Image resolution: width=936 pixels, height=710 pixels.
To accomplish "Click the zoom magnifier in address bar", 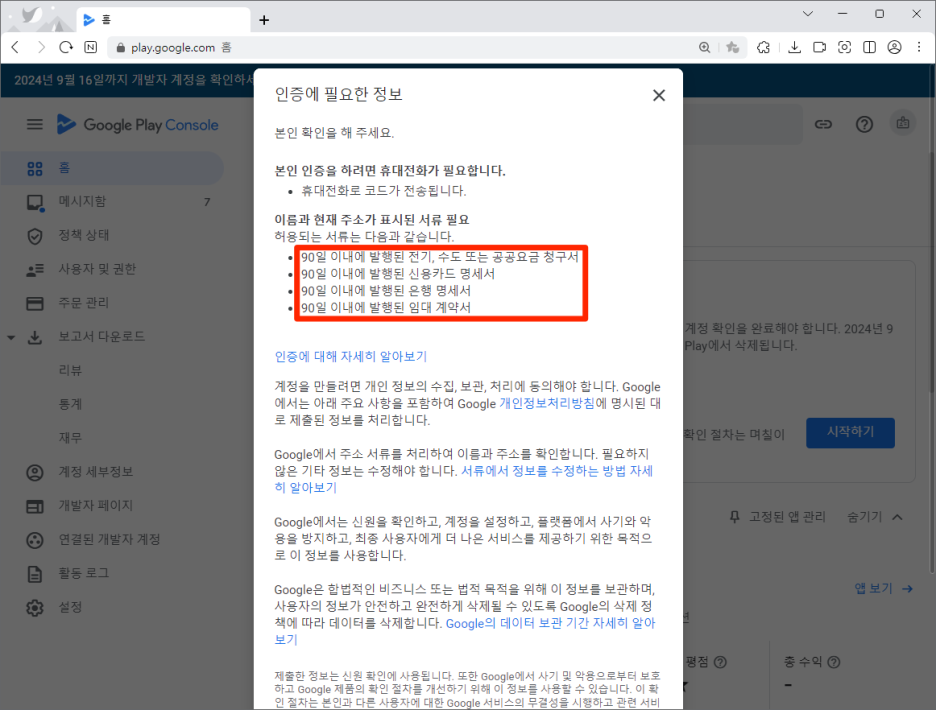I will pos(704,47).
